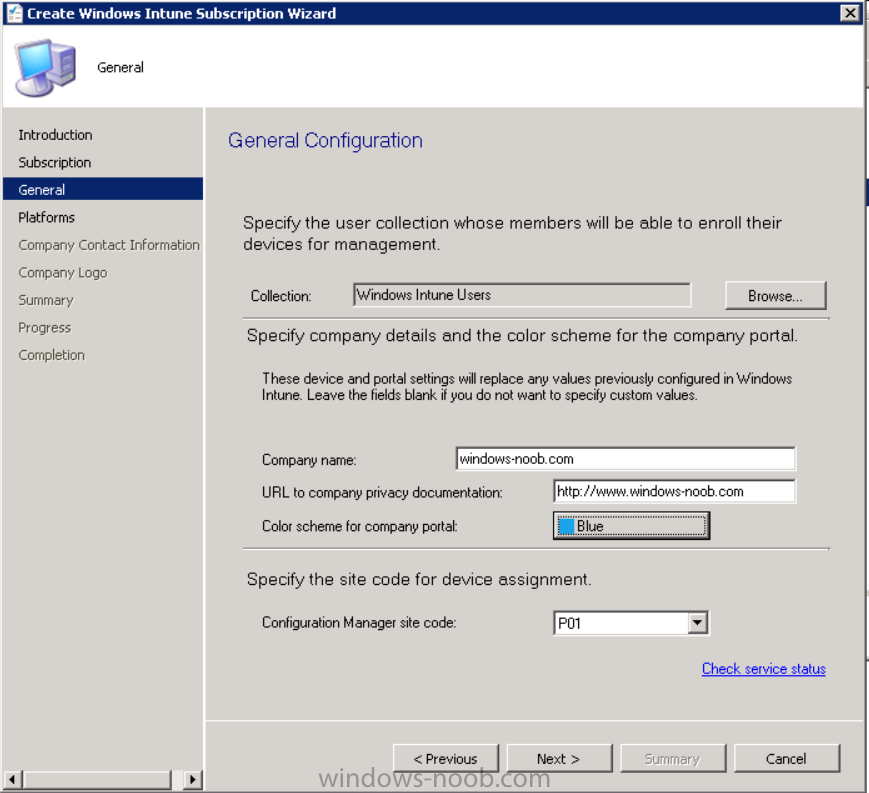
Task: Open the P01 site code dropdown
Action: (x=698, y=623)
